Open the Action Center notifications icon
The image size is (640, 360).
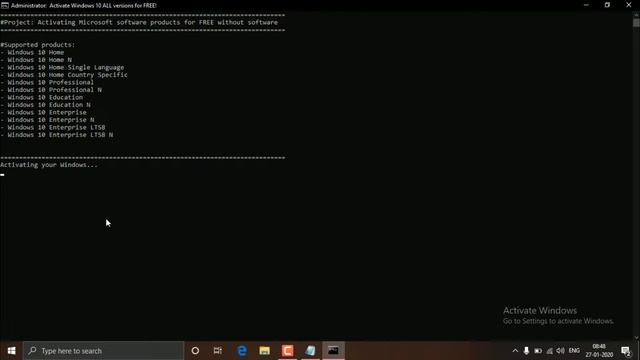click(x=626, y=351)
